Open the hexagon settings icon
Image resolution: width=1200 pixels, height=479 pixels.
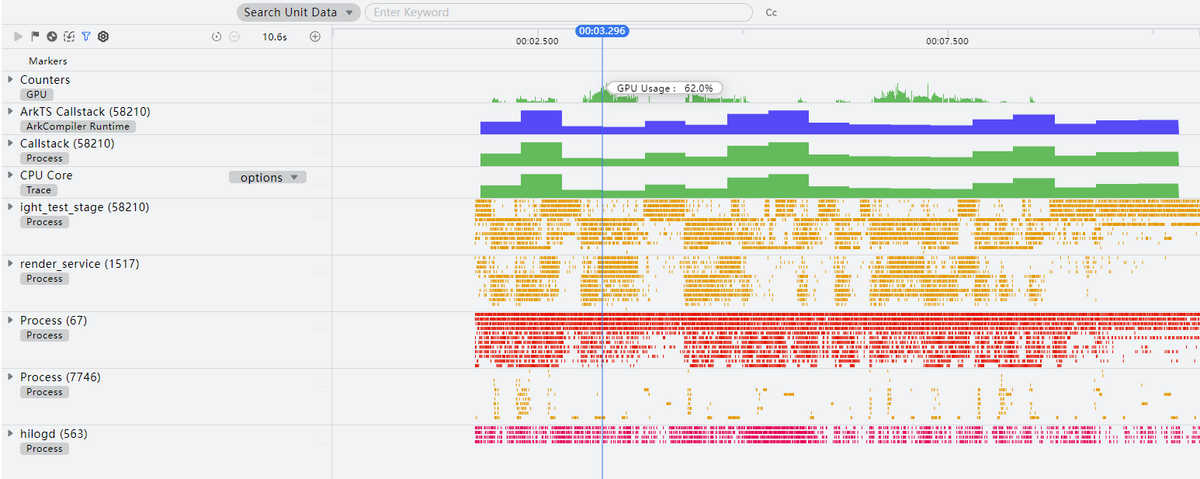[103, 36]
